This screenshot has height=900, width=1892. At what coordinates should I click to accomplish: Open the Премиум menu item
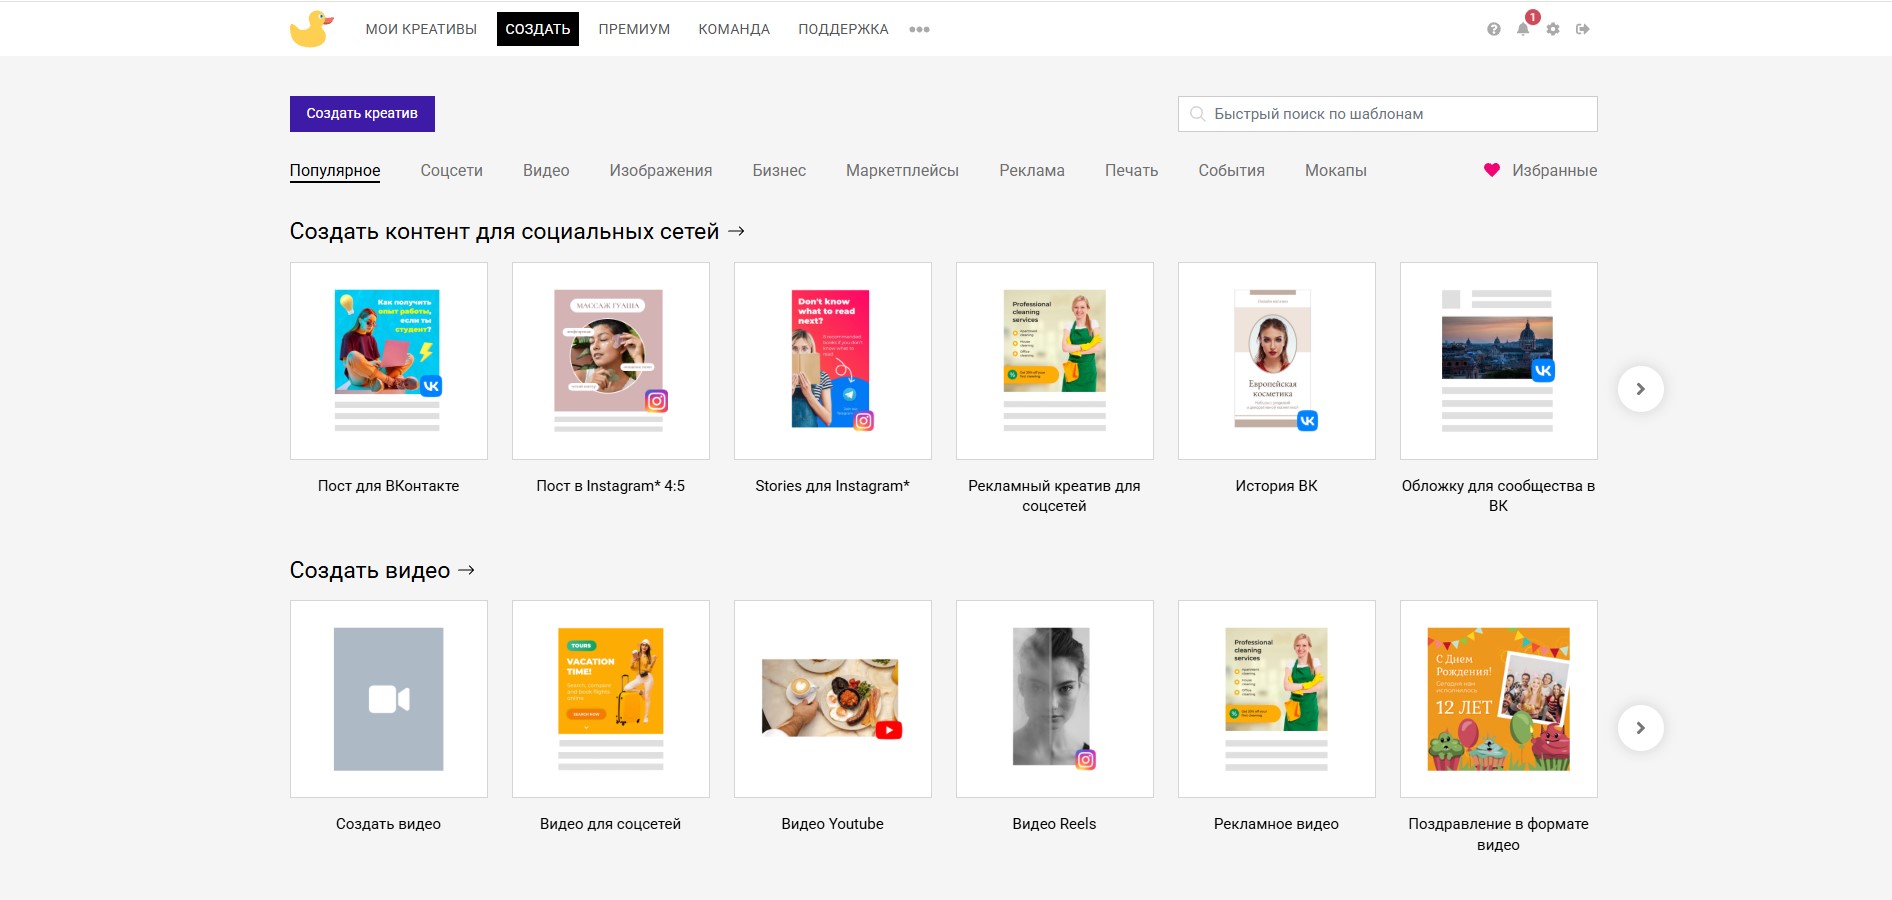coord(634,29)
